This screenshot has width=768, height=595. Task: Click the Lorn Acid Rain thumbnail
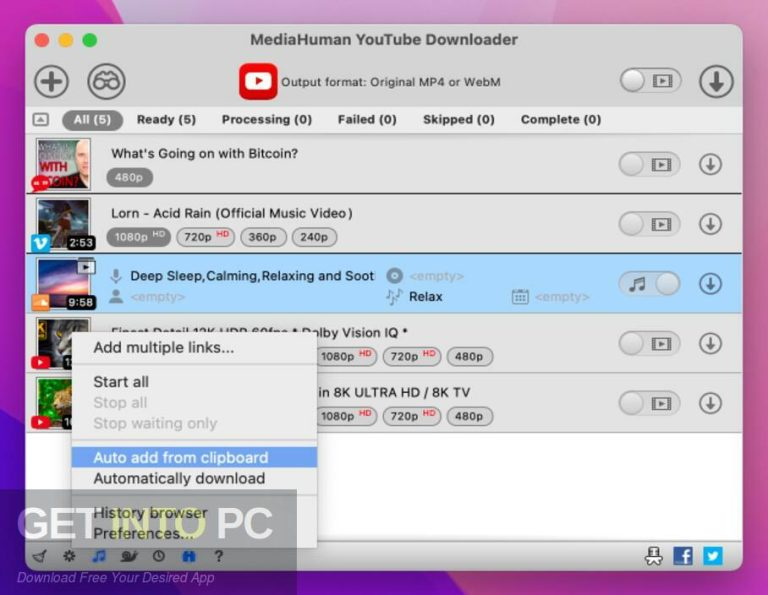click(x=63, y=224)
